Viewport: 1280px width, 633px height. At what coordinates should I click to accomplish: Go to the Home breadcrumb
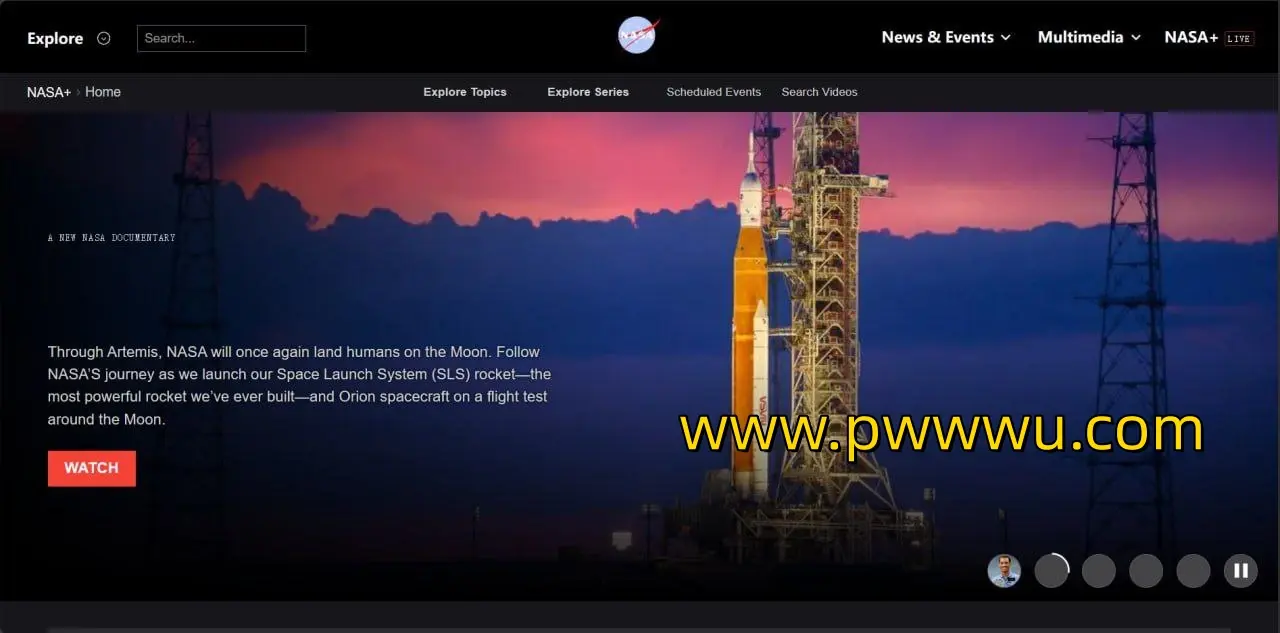103,92
